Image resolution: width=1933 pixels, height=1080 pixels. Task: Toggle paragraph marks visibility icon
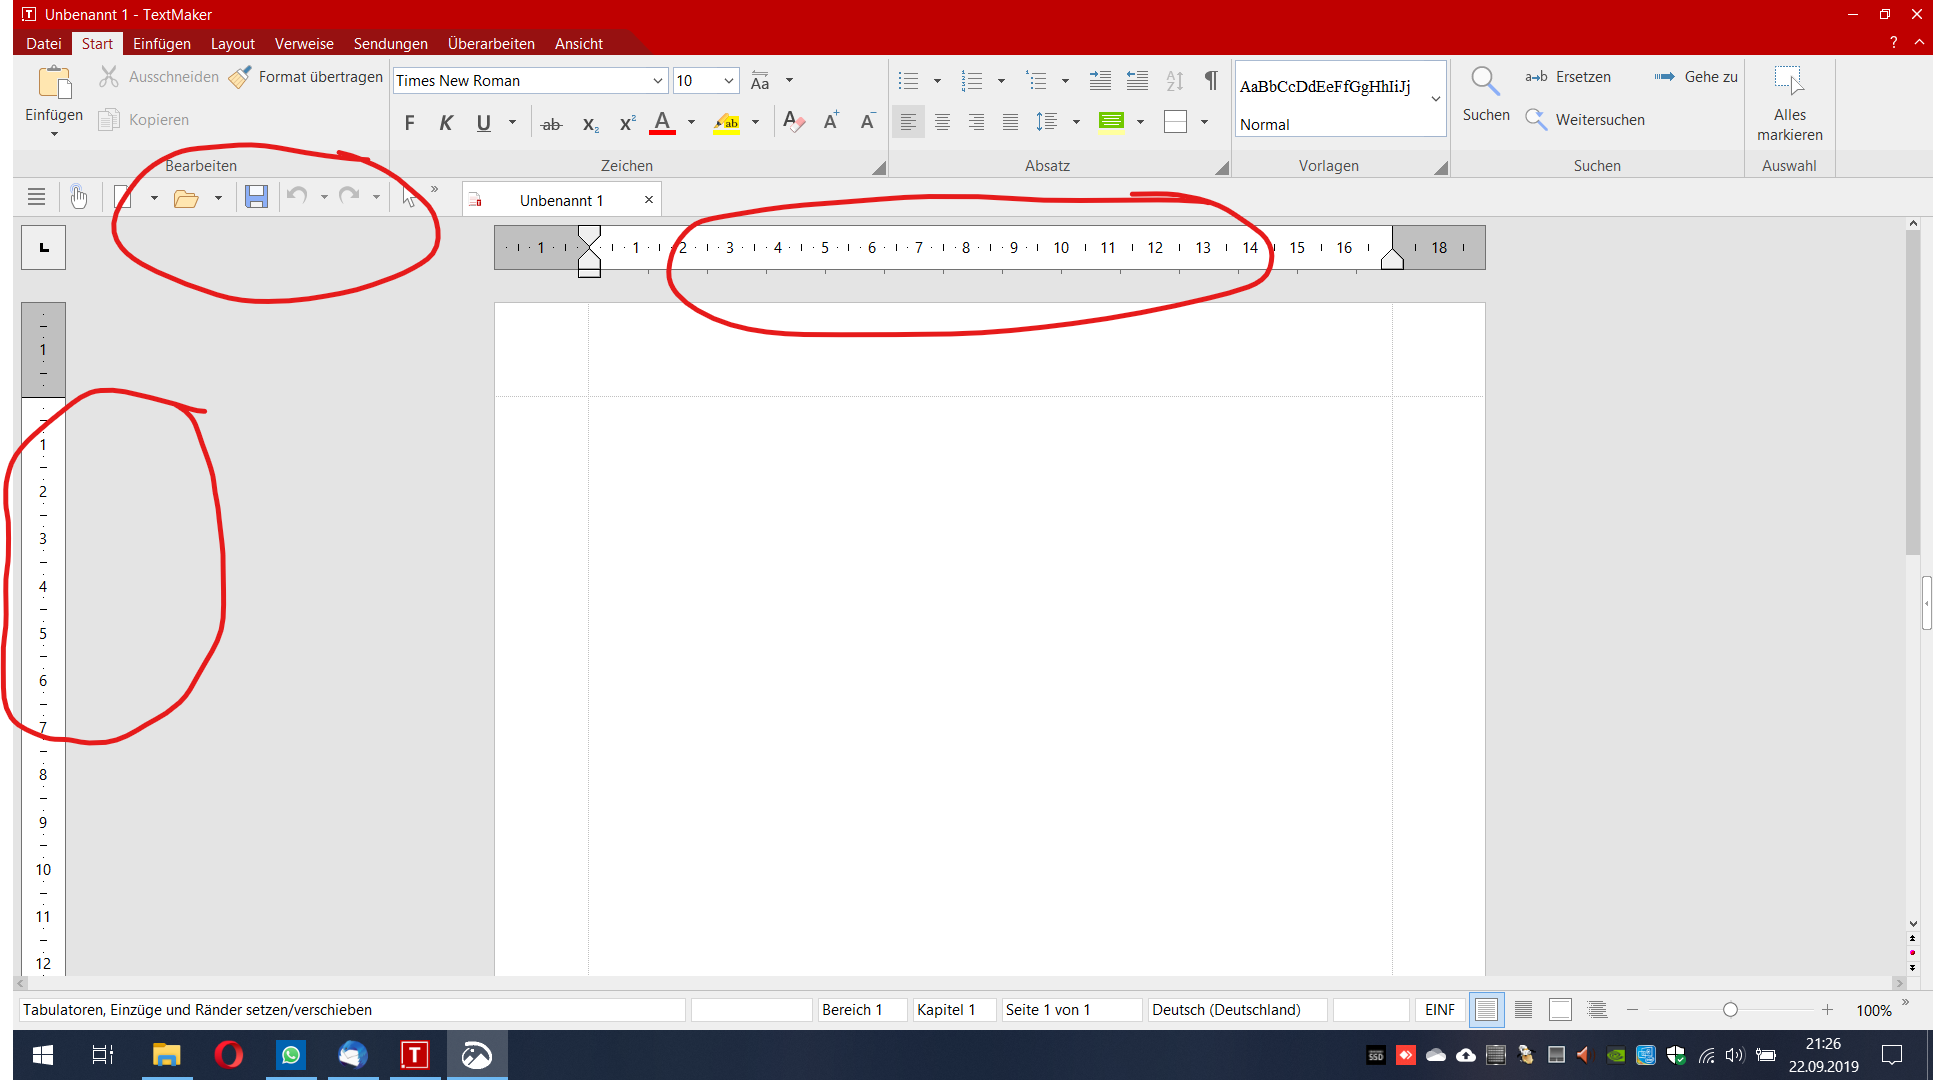[x=1208, y=82]
